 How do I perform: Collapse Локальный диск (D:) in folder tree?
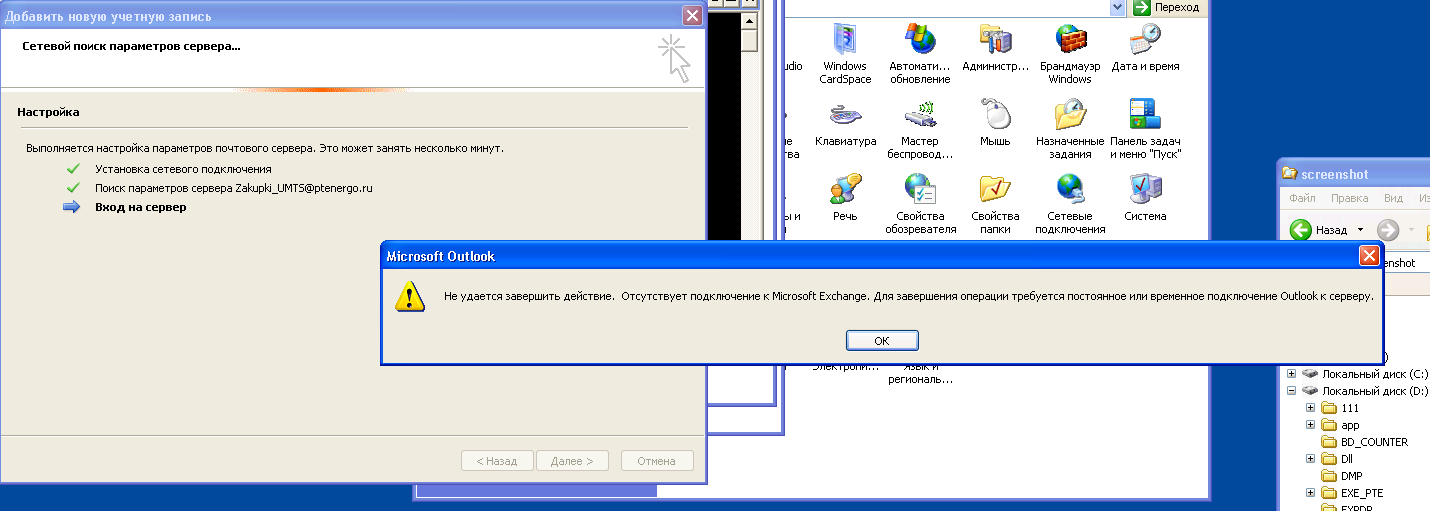(x=1292, y=391)
